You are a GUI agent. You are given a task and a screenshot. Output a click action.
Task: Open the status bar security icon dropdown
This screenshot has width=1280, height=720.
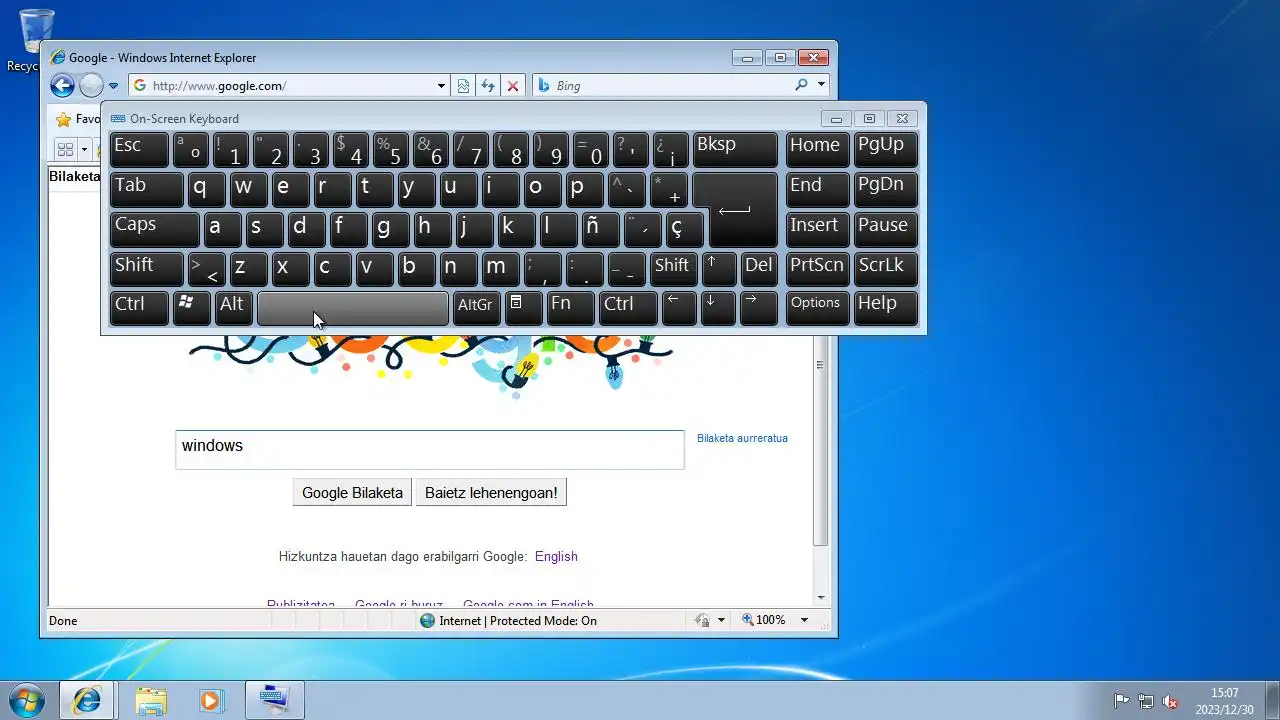[721, 620]
